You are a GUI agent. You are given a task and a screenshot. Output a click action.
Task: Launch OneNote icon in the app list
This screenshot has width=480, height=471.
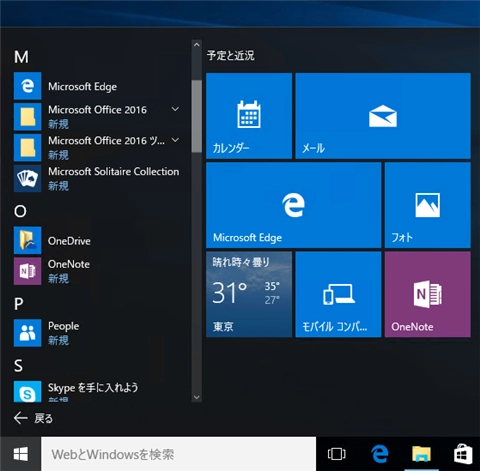[27, 271]
